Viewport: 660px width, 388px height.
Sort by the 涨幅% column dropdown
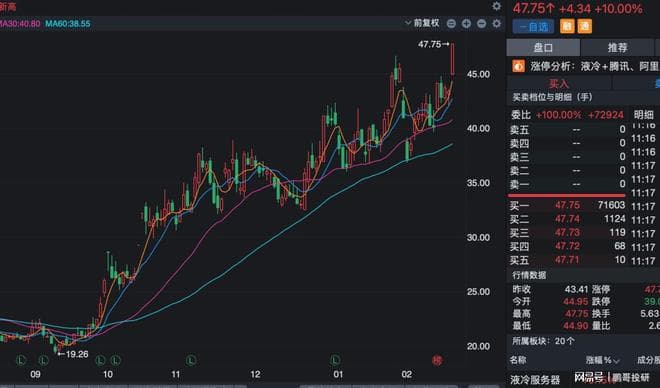602,360
